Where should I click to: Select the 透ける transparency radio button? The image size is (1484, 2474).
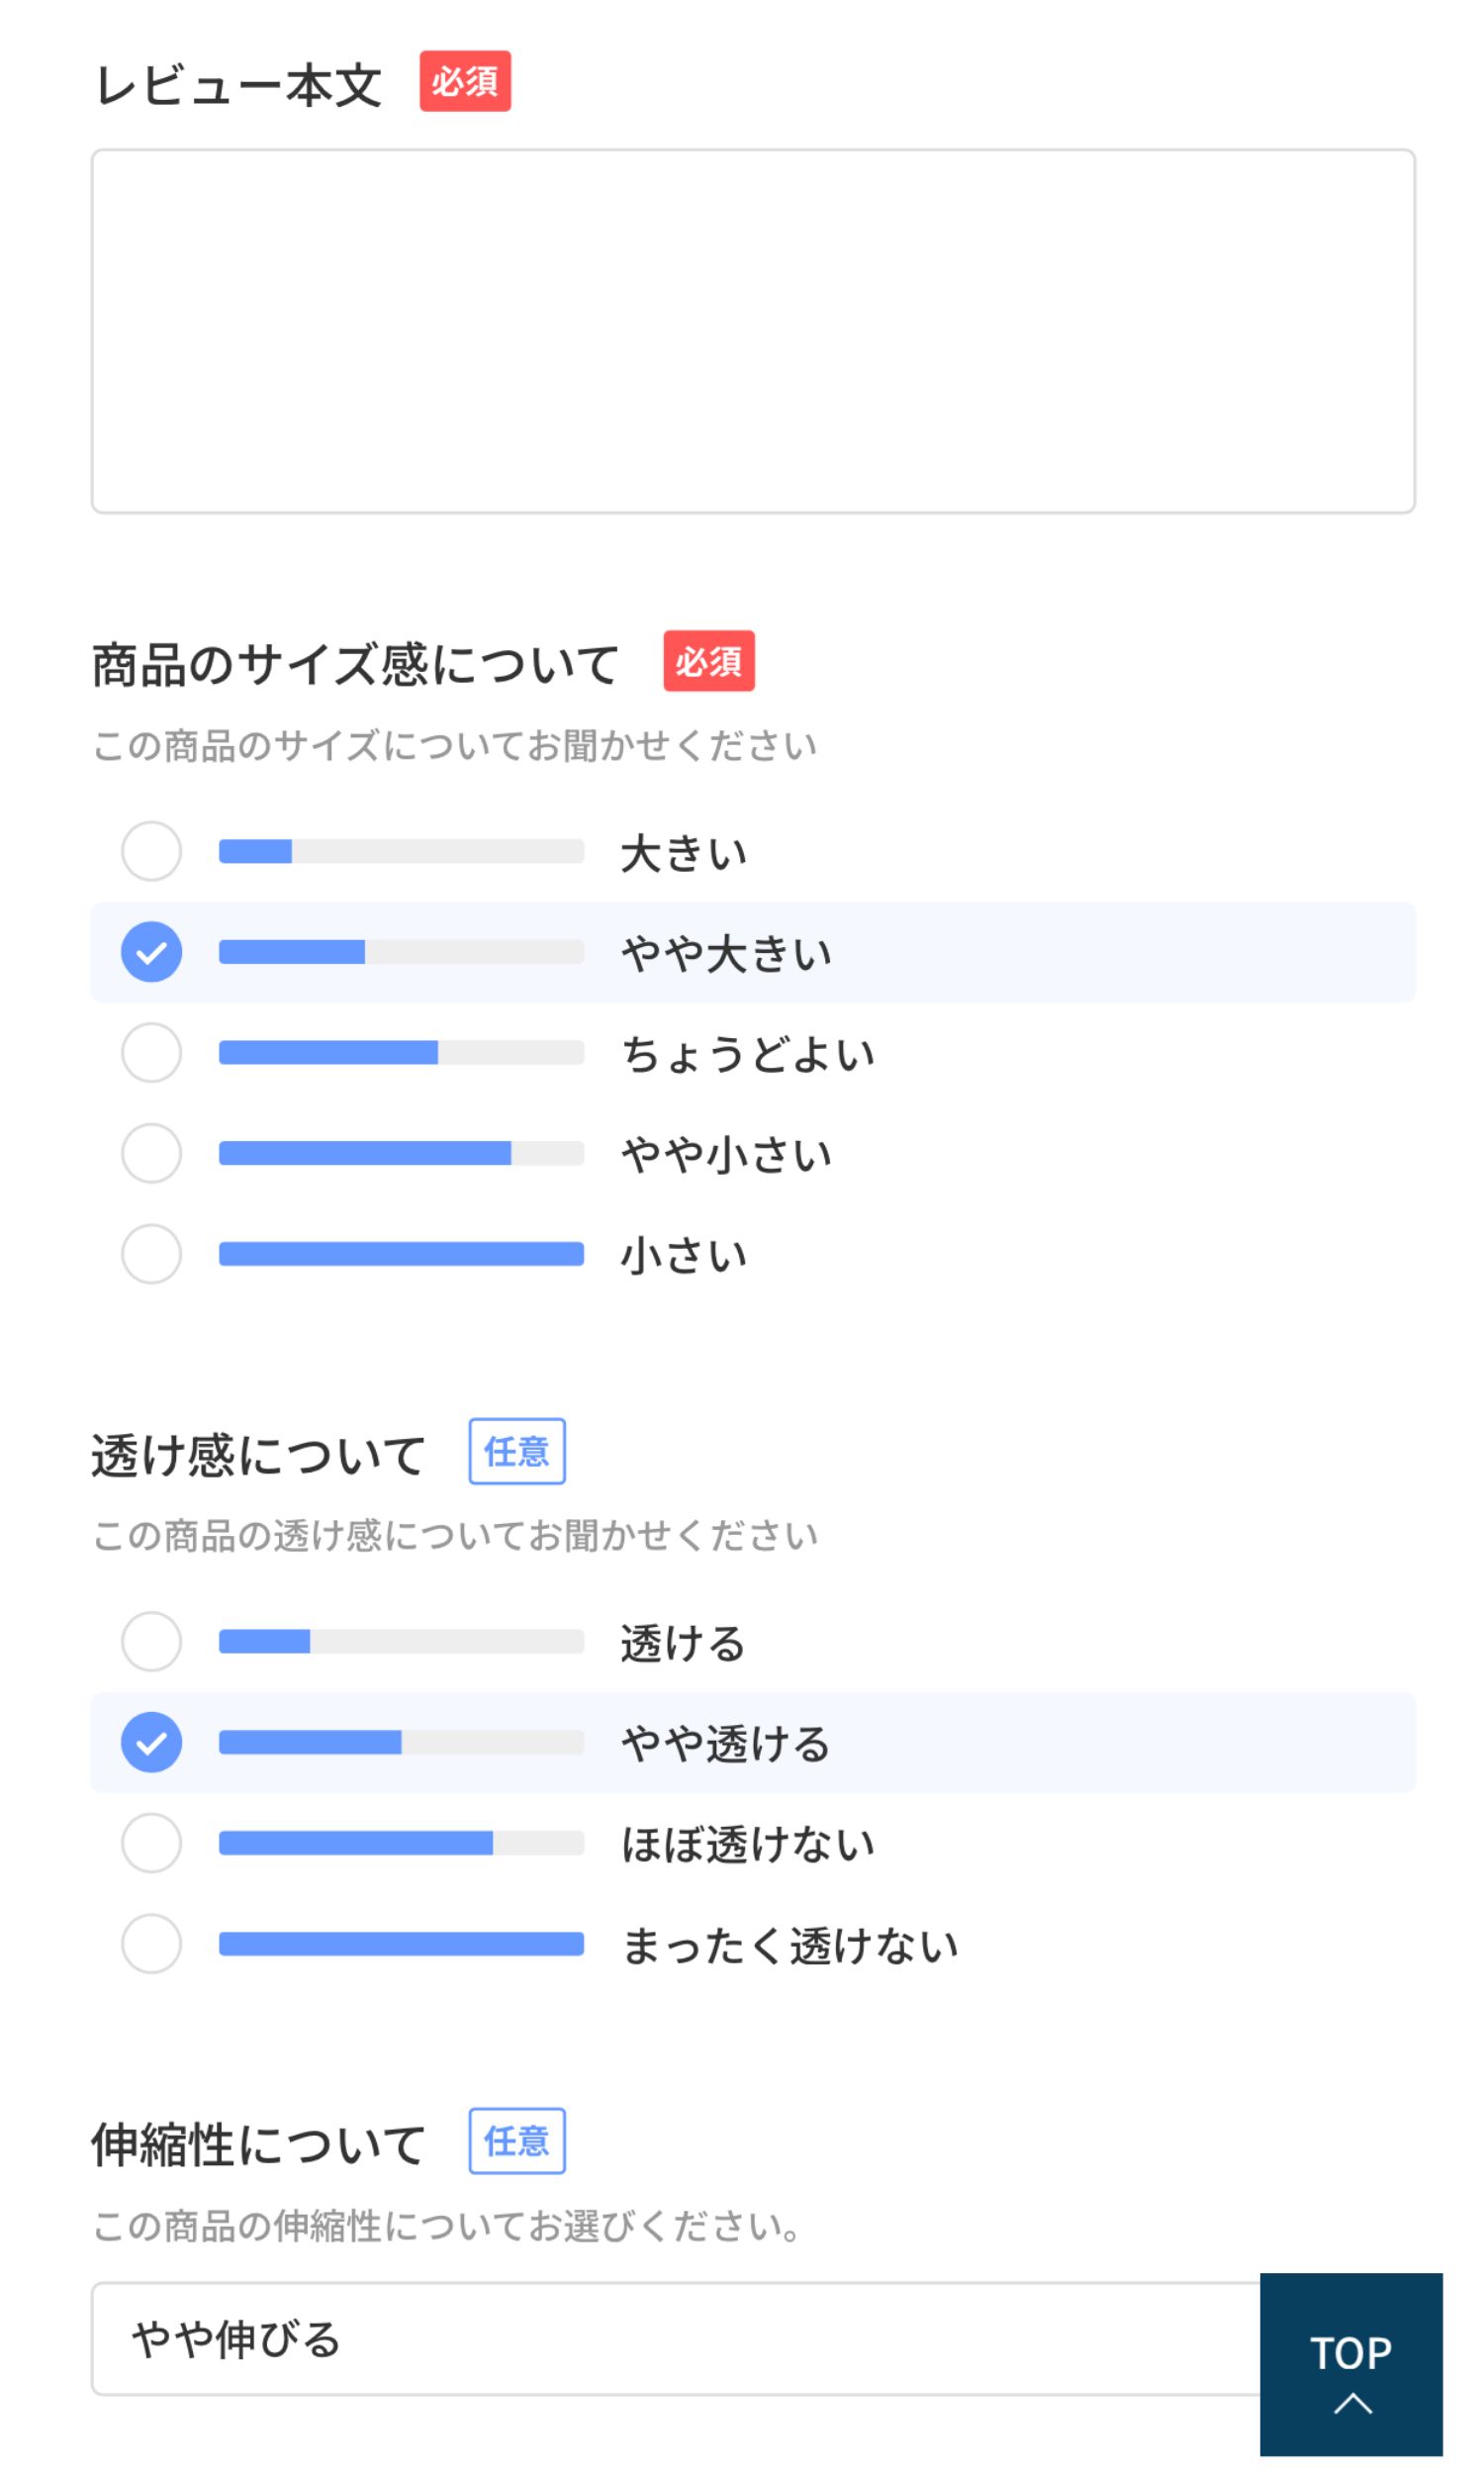click(x=151, y=1641)
